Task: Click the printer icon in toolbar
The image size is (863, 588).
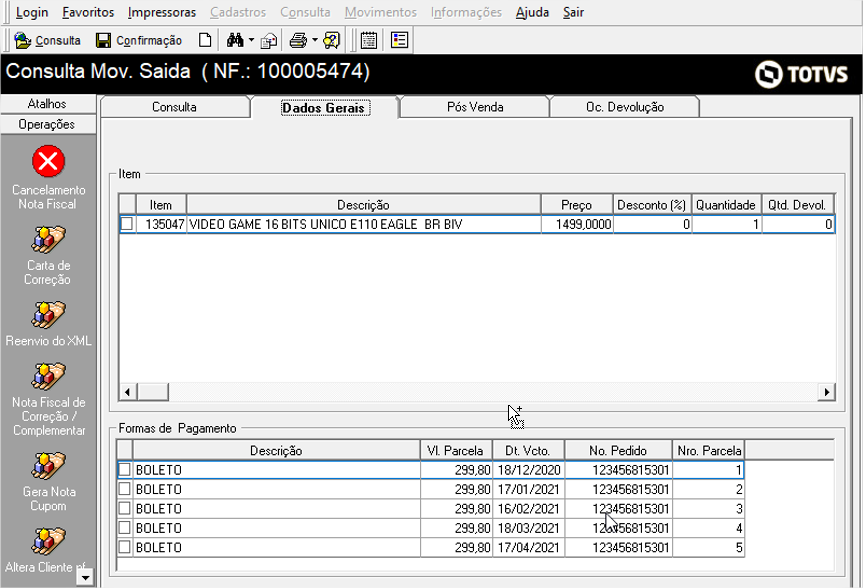Action: [x=298, y=40]
